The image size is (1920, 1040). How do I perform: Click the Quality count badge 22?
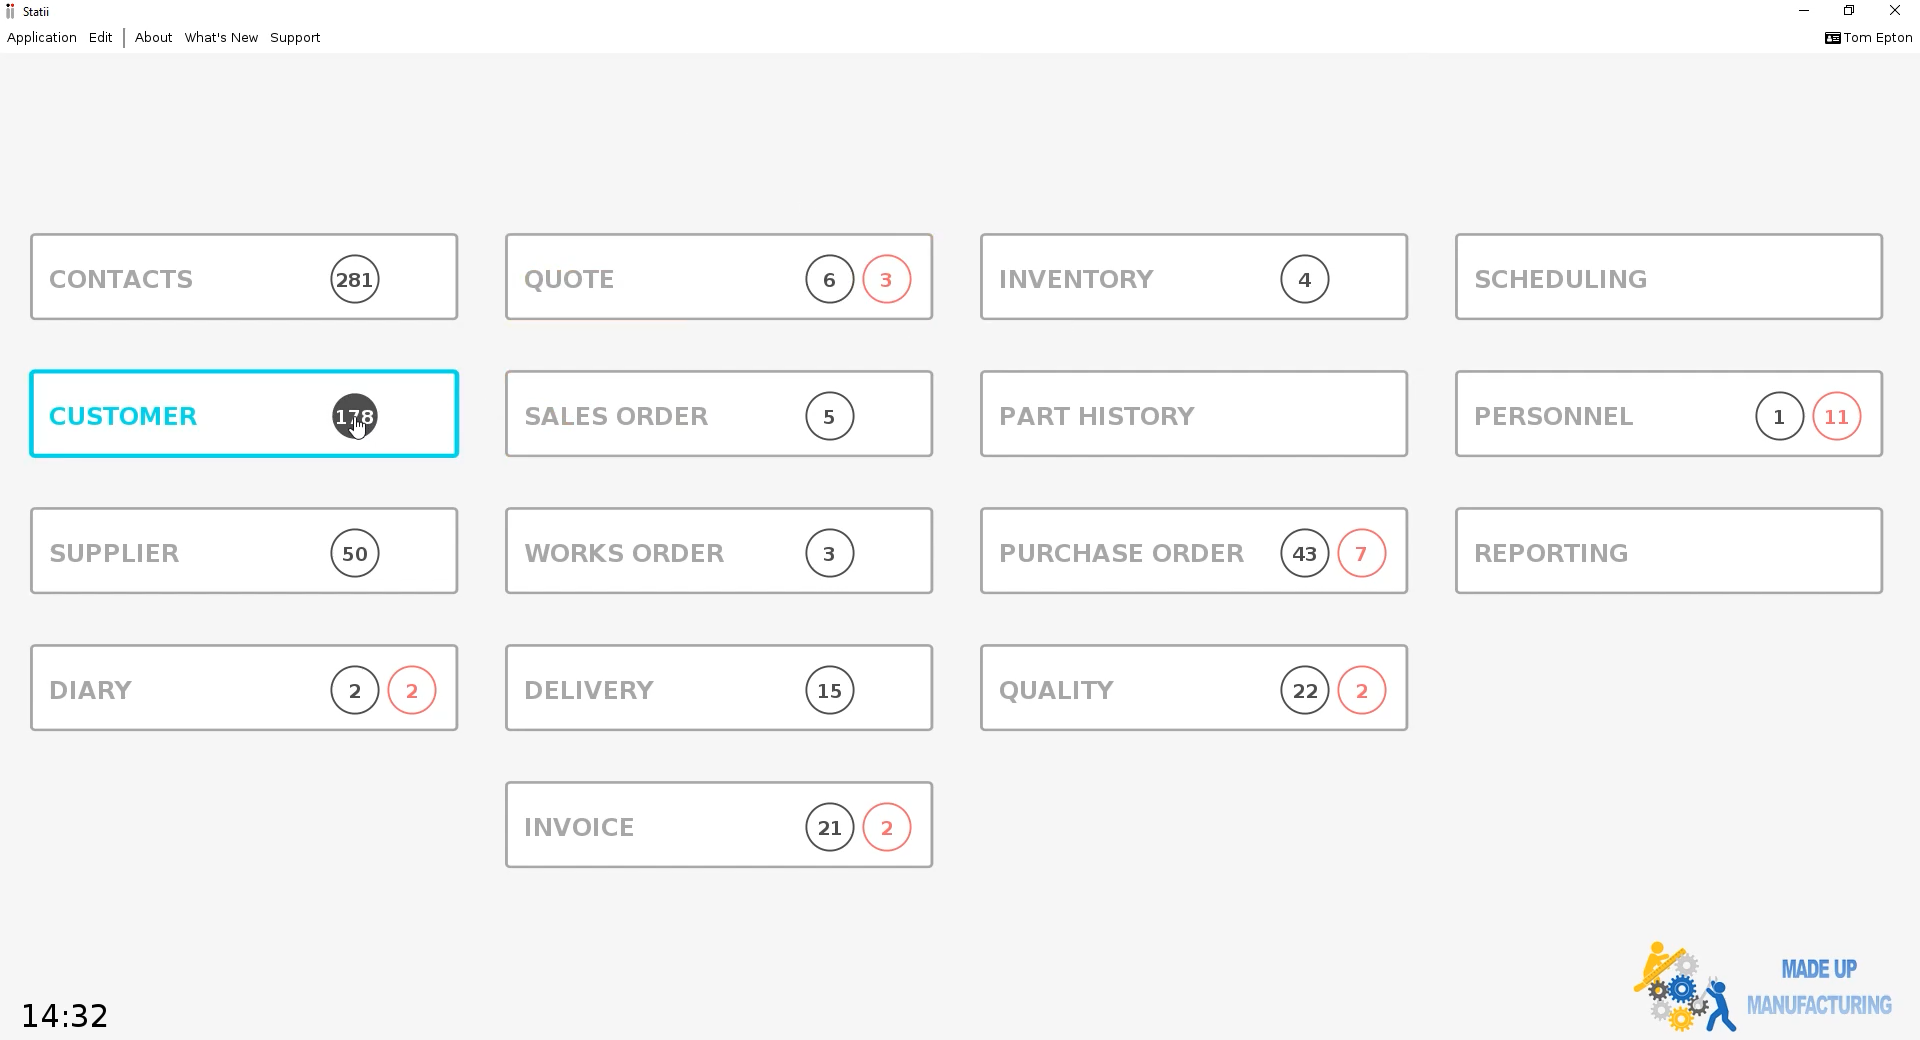[x=1304, y=691]
